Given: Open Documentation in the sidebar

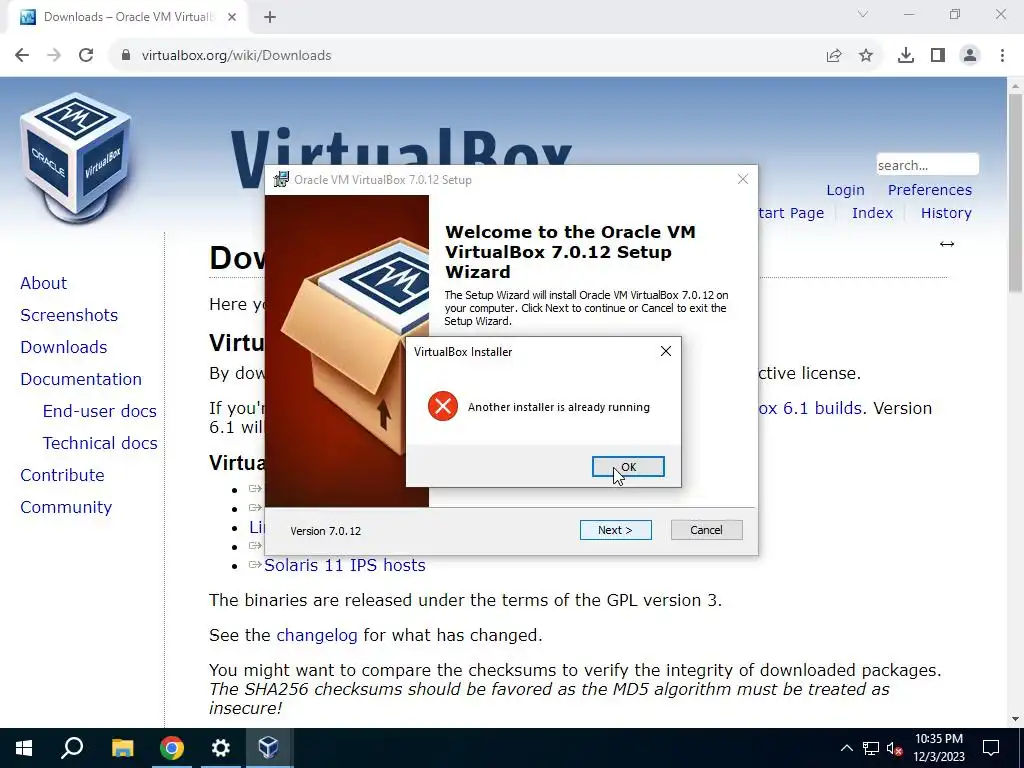Looking at the screenshot, I should [x=81, y=379].
